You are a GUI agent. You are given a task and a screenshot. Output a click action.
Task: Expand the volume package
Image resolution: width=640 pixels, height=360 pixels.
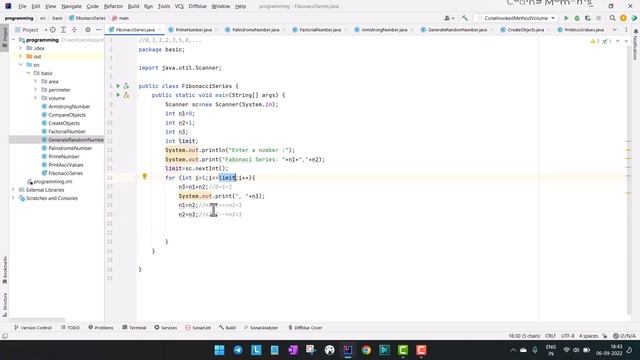tap(36, 98)
